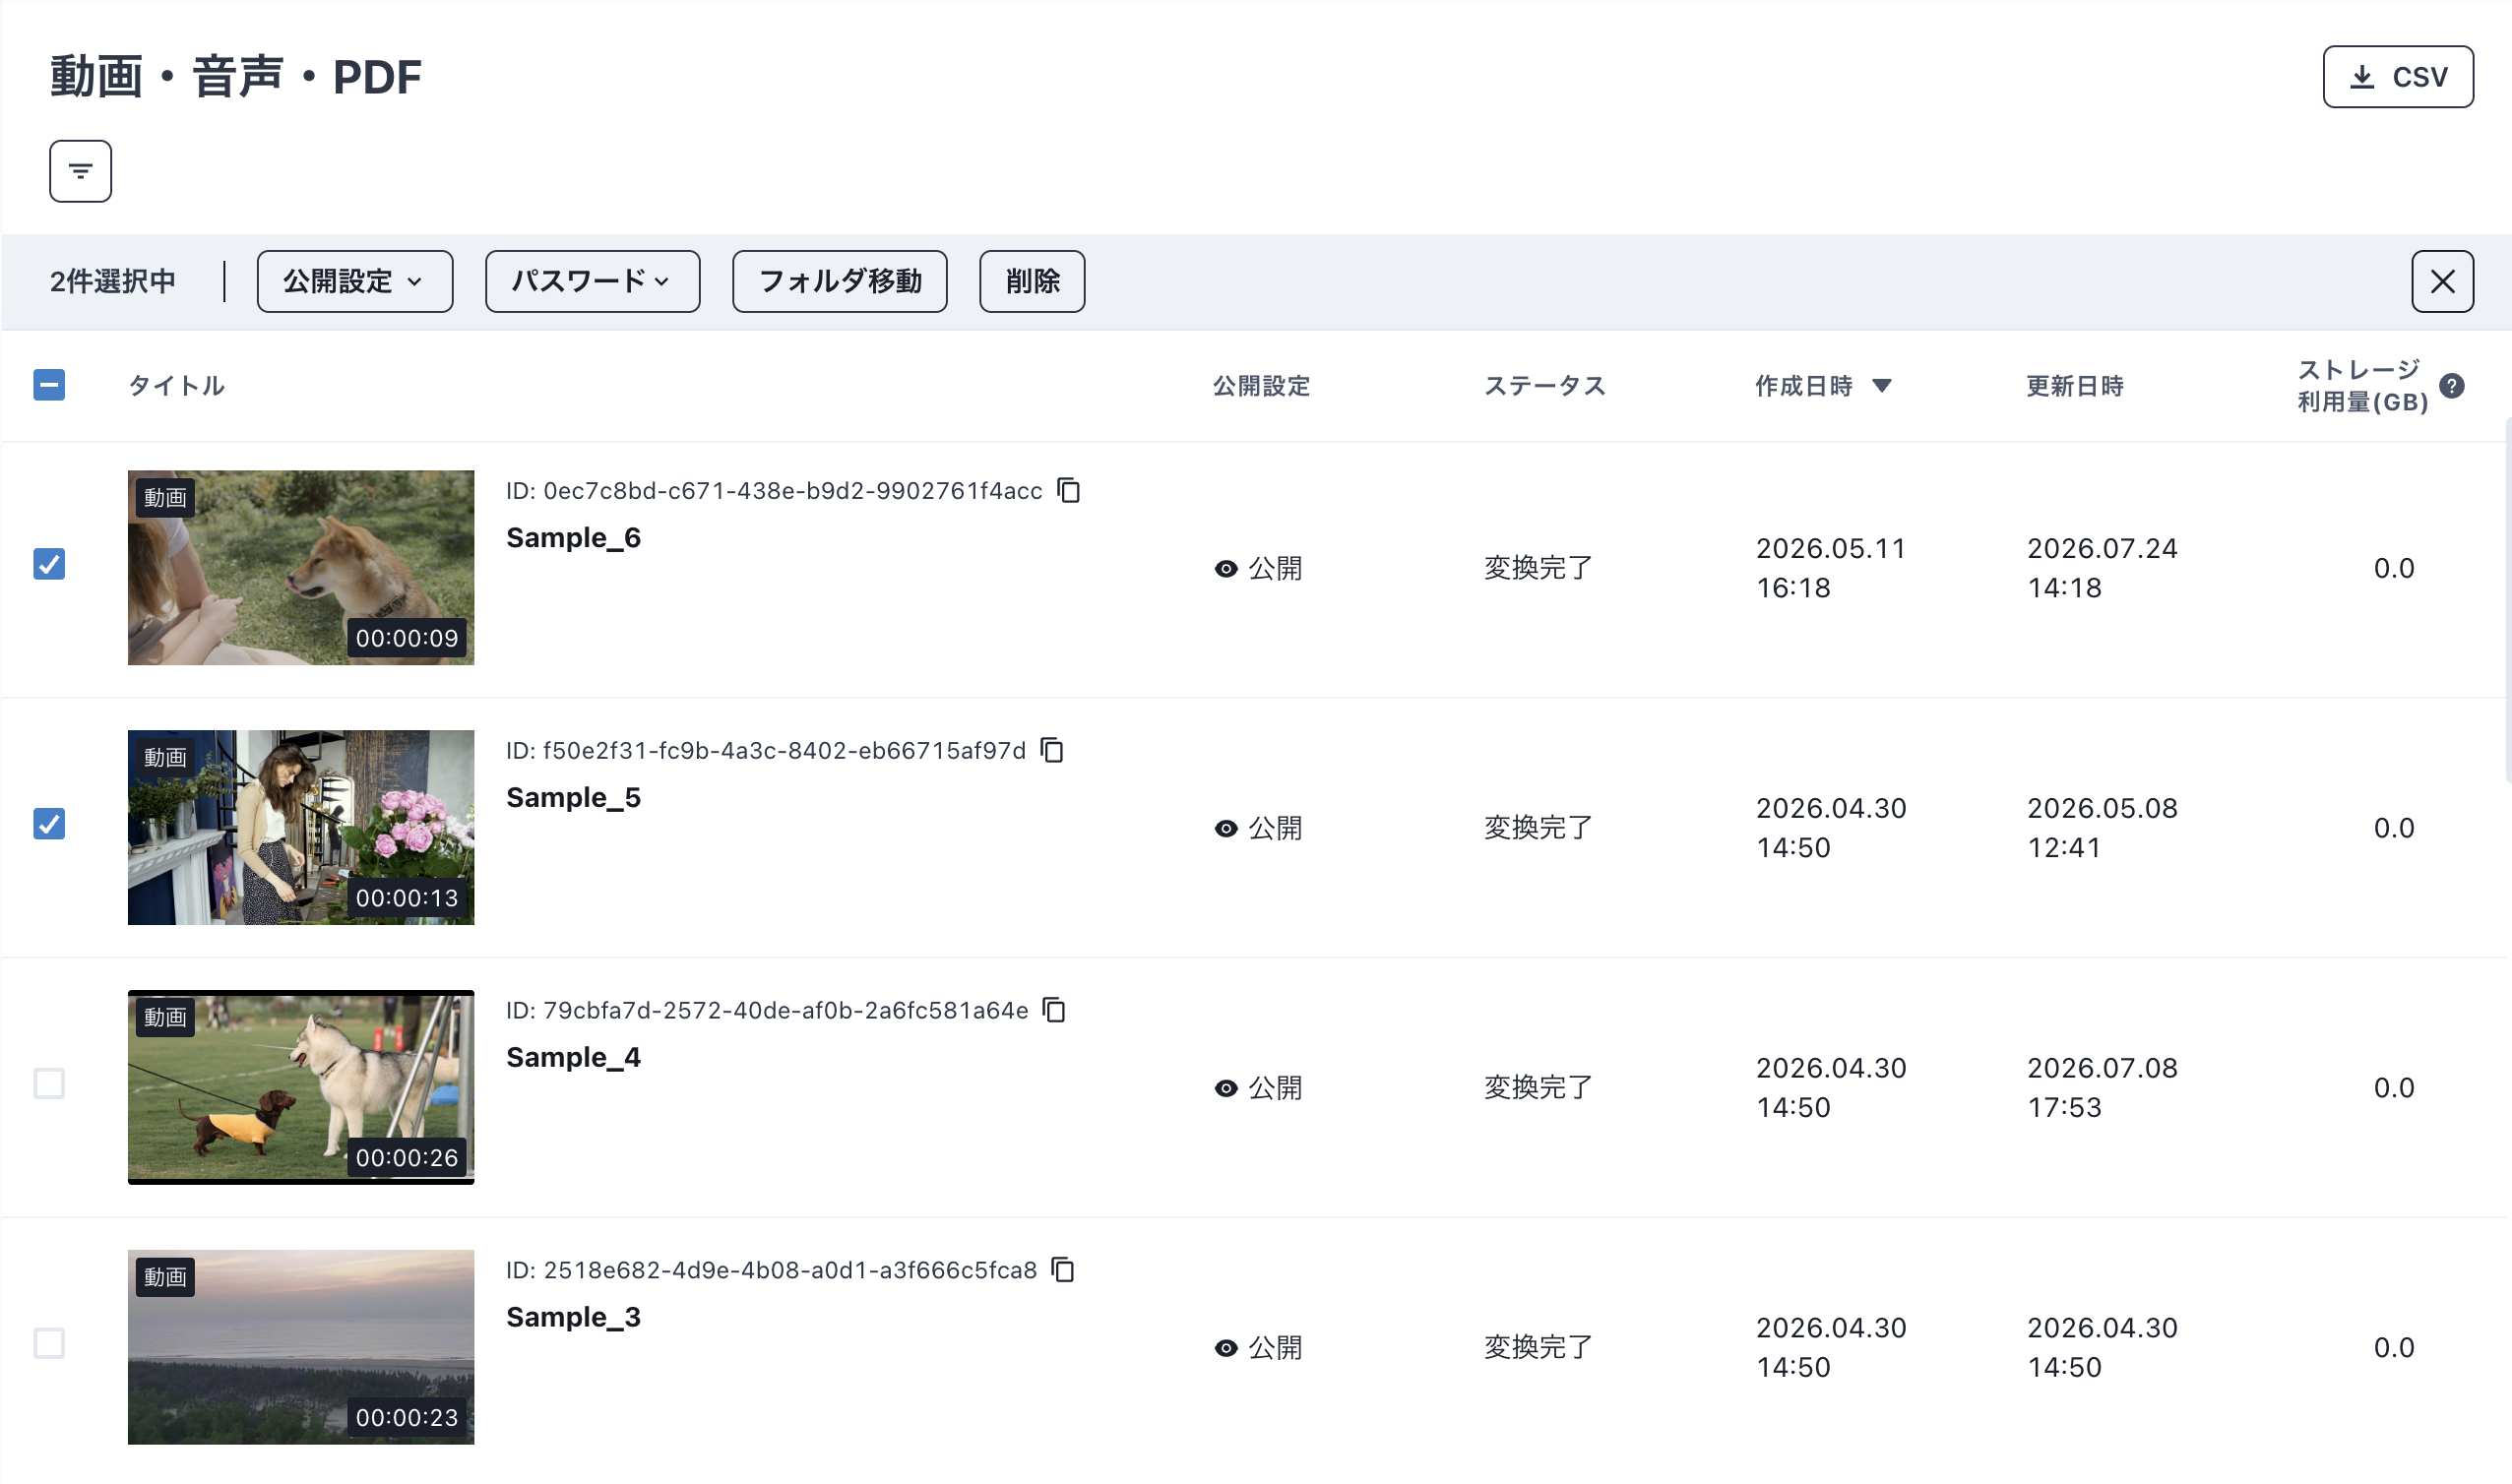
Task: Click the eye icon for Sample_5
Action: coord(1226,829)
